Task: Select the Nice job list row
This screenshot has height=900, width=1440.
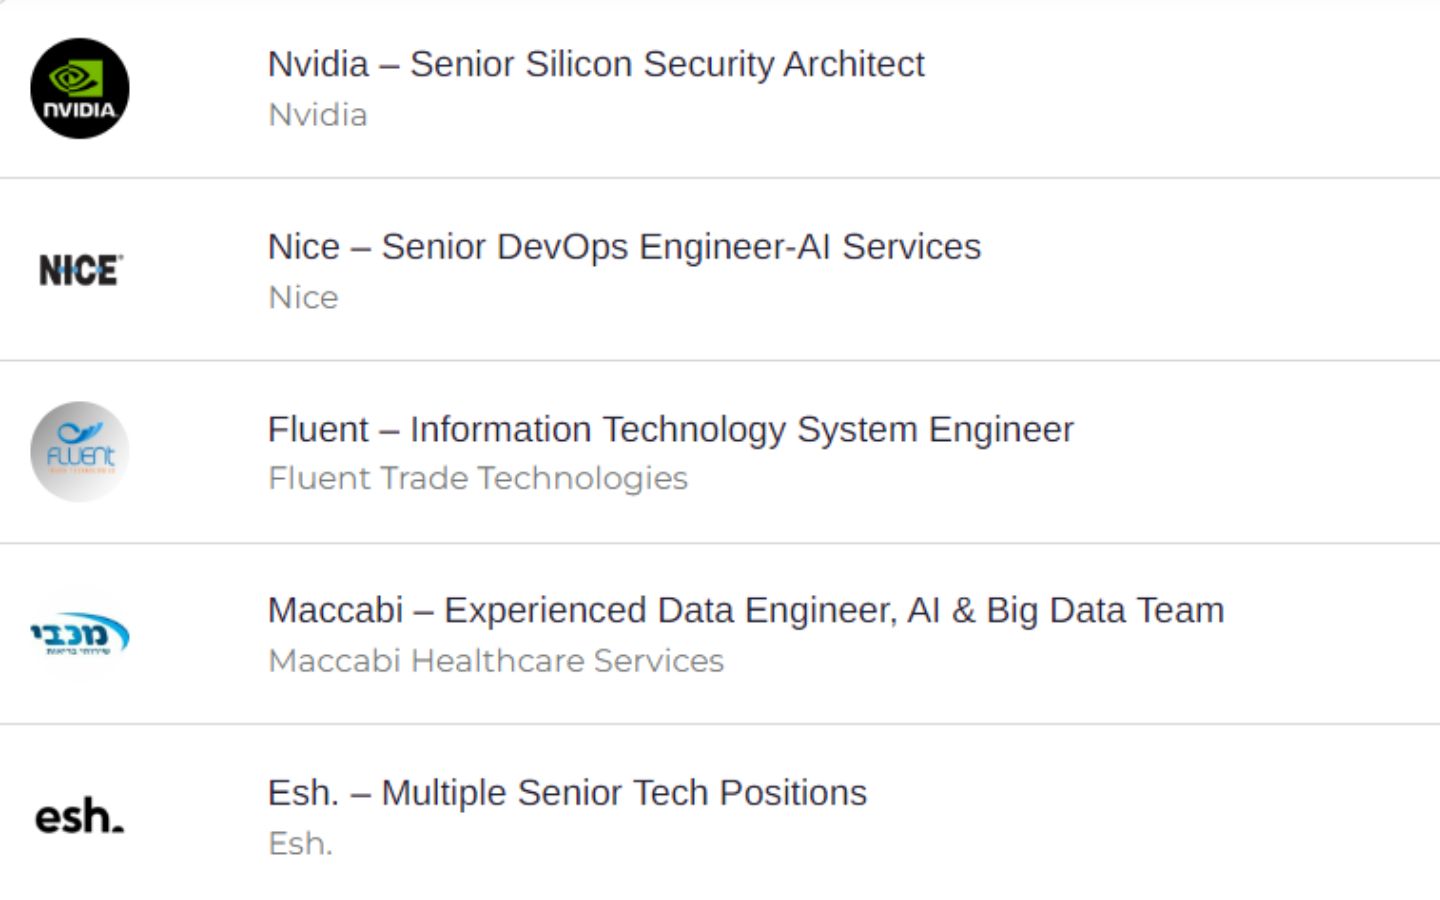Action: (720, 270)
